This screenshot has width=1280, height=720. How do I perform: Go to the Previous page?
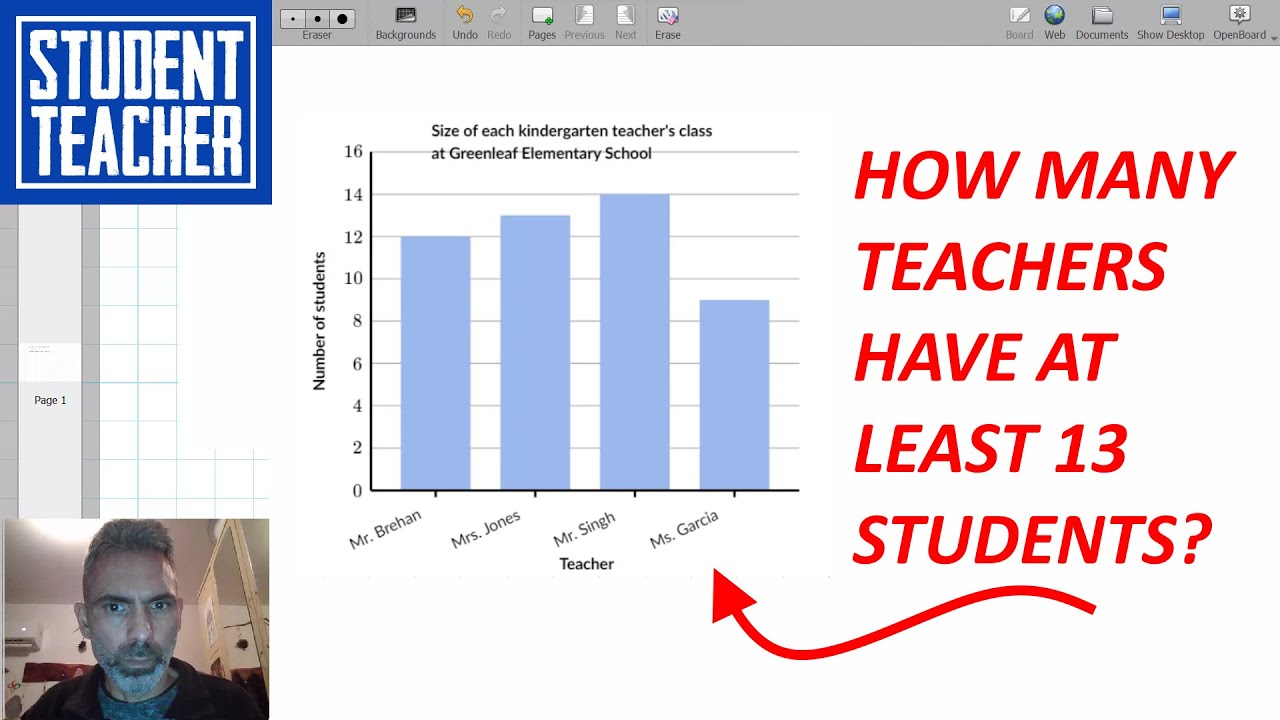[x=584, y=23]
